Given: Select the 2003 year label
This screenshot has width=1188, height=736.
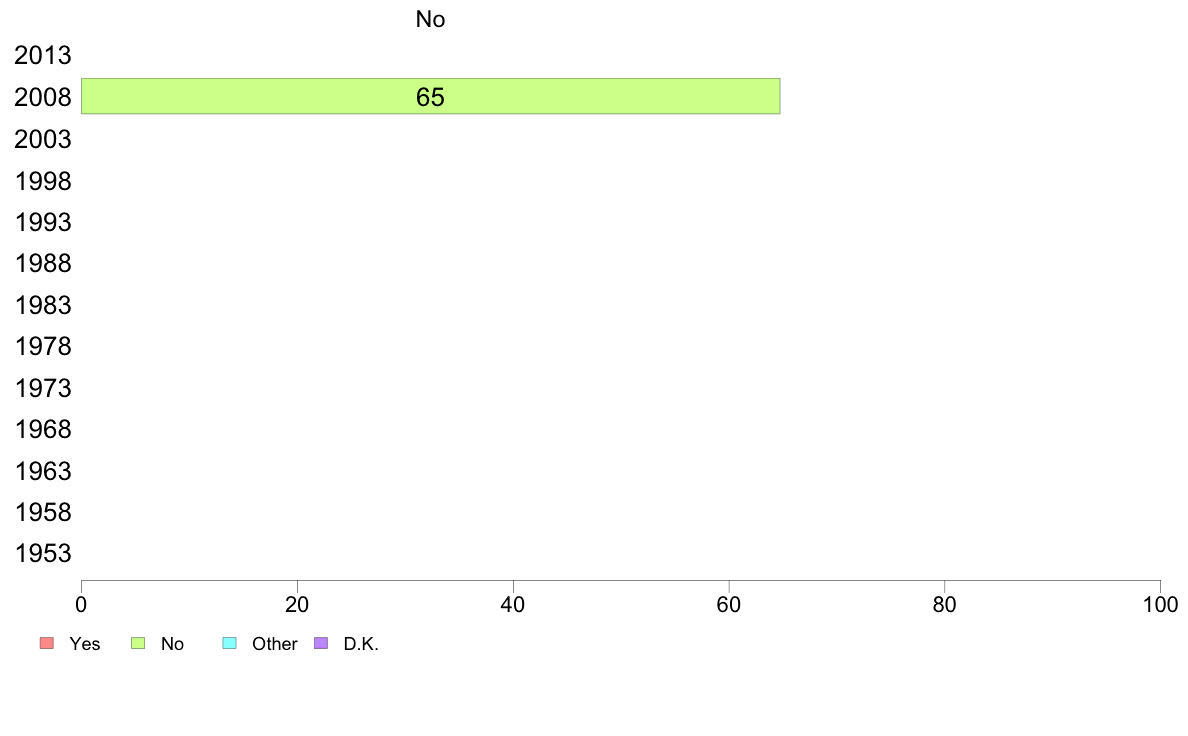Looking at the screenshot, I should click(43, 139).
